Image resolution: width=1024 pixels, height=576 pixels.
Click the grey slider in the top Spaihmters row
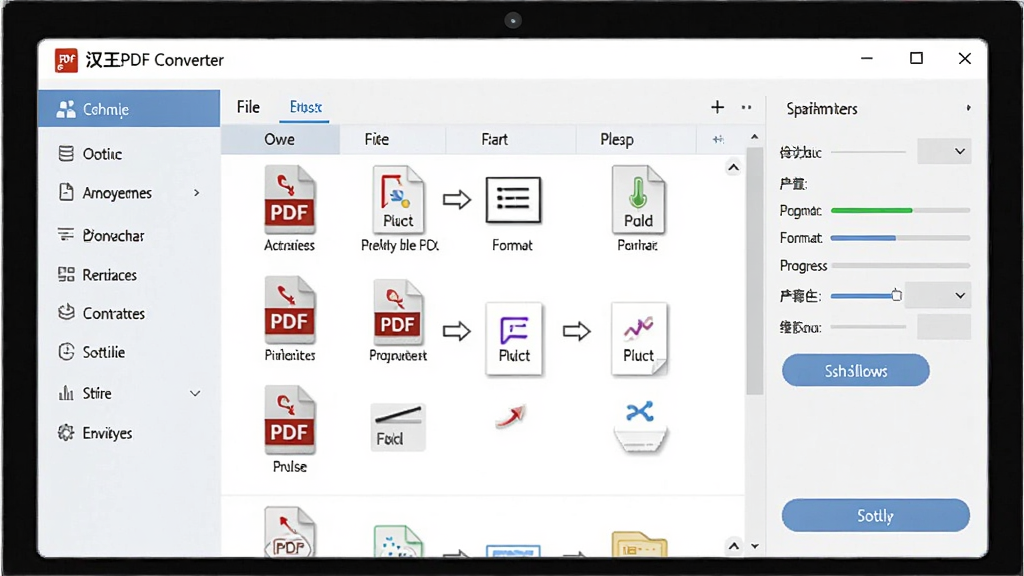point(868,152)
